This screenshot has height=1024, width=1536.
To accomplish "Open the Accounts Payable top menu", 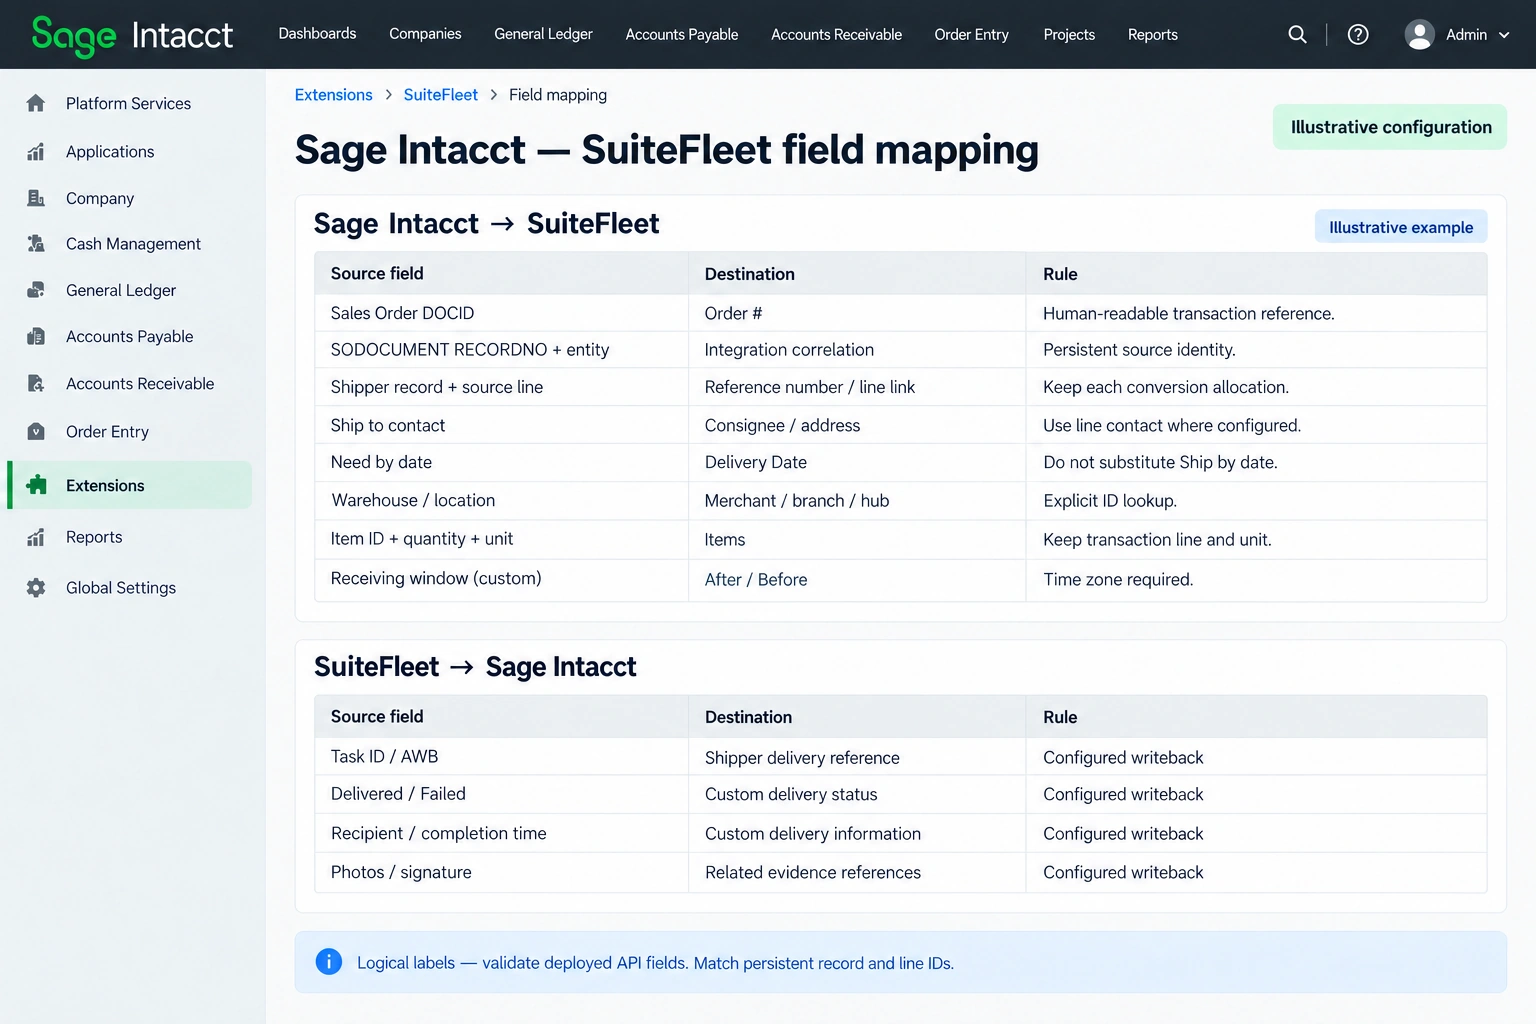I will click(682, 34).
